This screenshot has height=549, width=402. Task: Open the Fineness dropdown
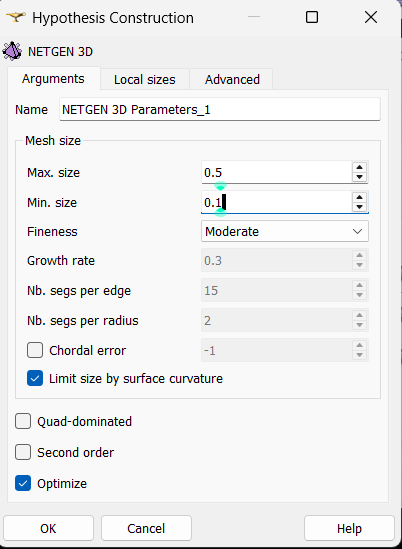[285, 231]
